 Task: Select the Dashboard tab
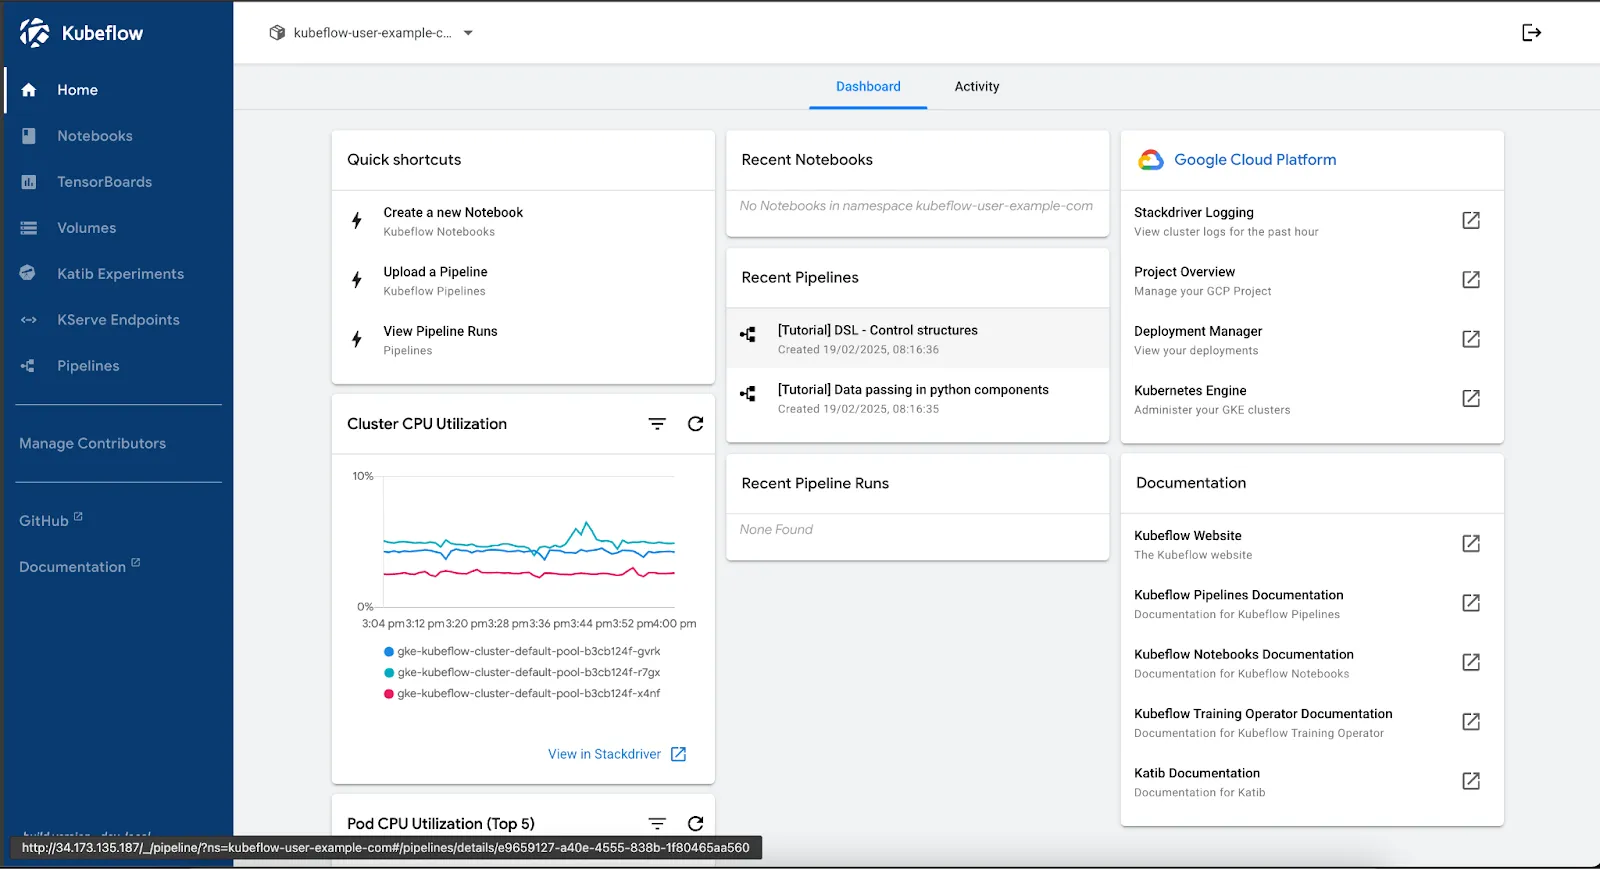coord(868,87)
